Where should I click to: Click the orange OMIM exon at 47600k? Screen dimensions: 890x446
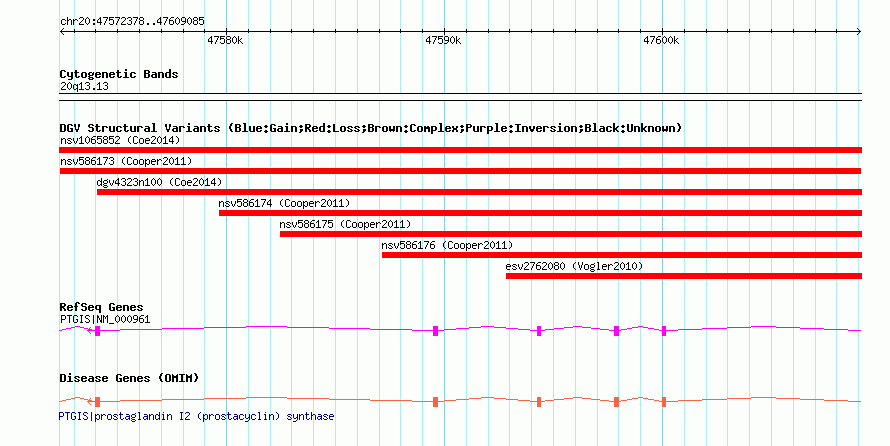[x=664, y=402]
